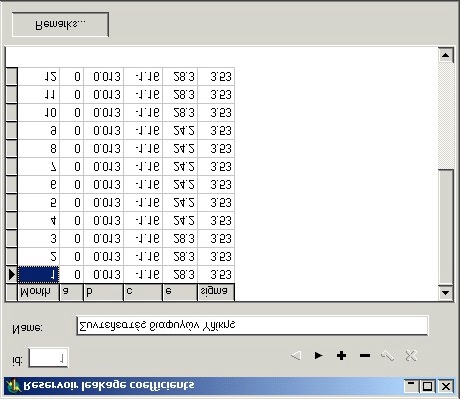The height and width of the screenshot is (399, 460).
Task: Click the e value 28.3 in month 1 row
Action: point(180,275)
